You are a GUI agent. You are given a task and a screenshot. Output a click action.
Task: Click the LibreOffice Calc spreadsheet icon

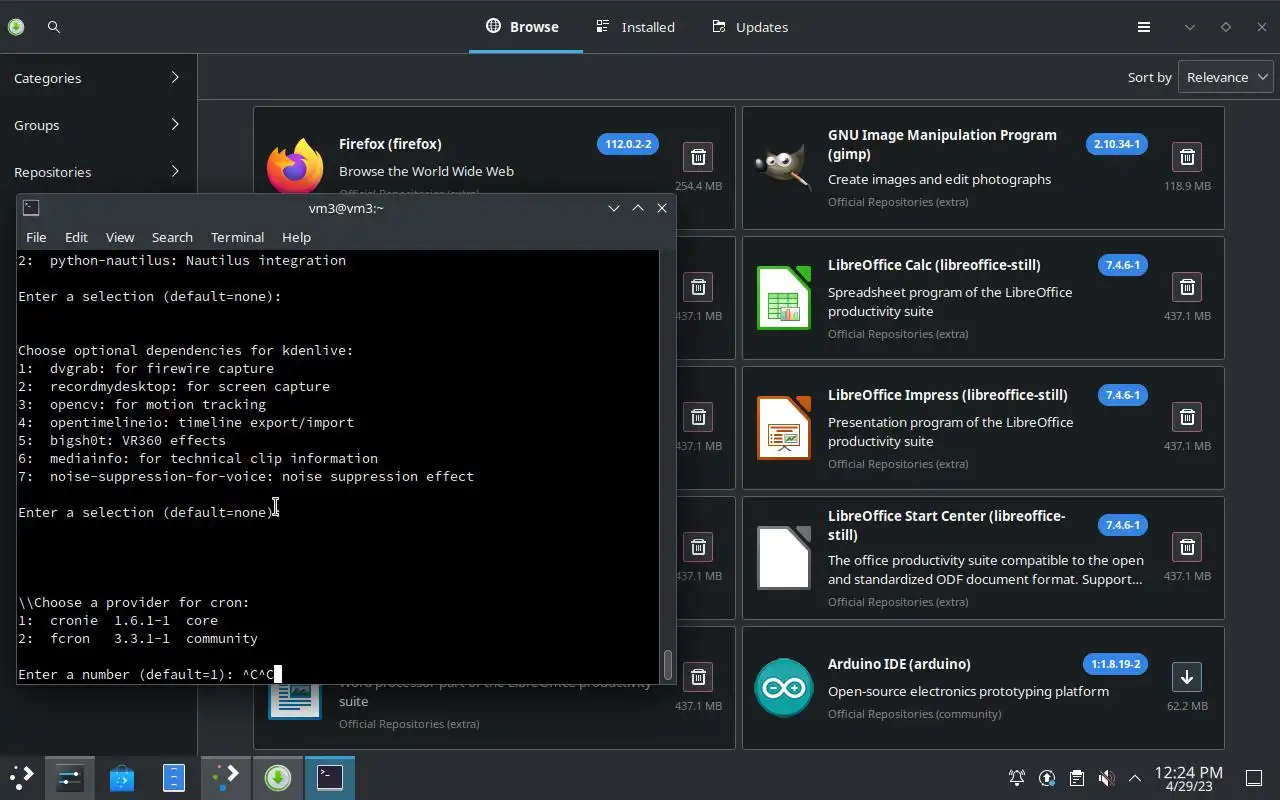pyautogui.click(x=784, y=298)
